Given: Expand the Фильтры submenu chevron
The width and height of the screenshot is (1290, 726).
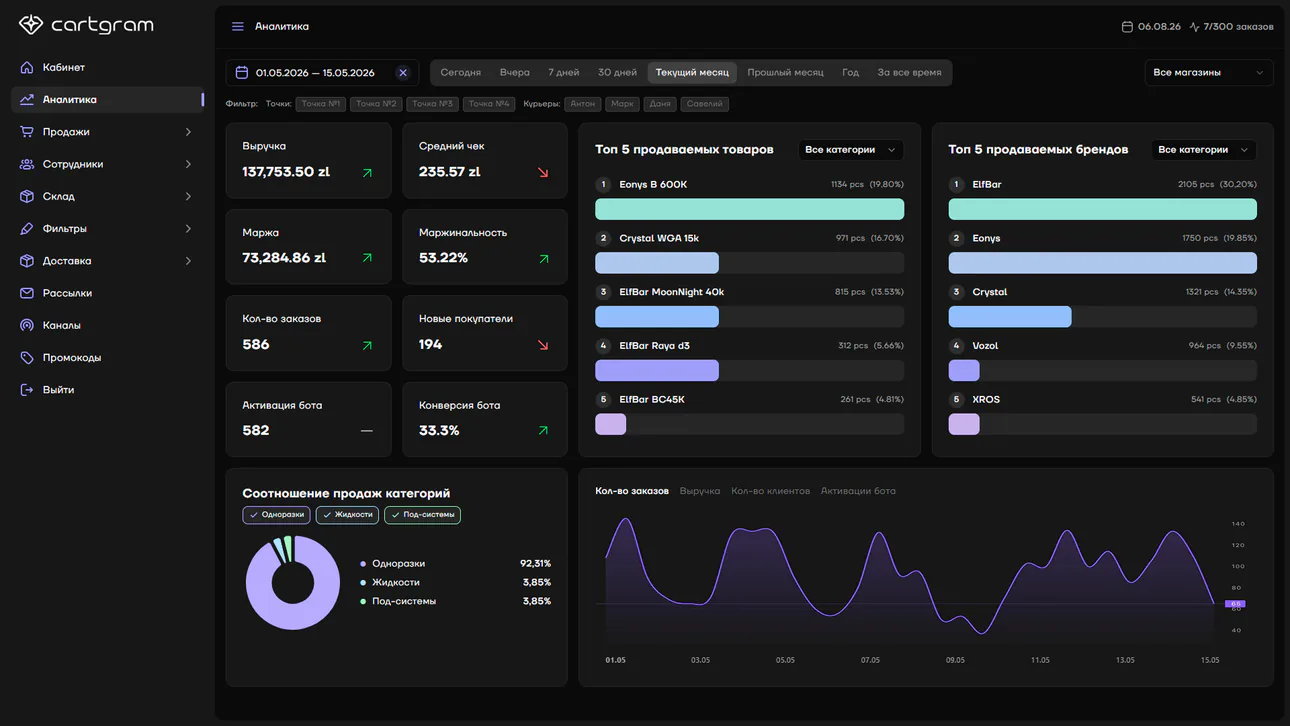Looking at the screenshot, I should click(x=188, y=229).
